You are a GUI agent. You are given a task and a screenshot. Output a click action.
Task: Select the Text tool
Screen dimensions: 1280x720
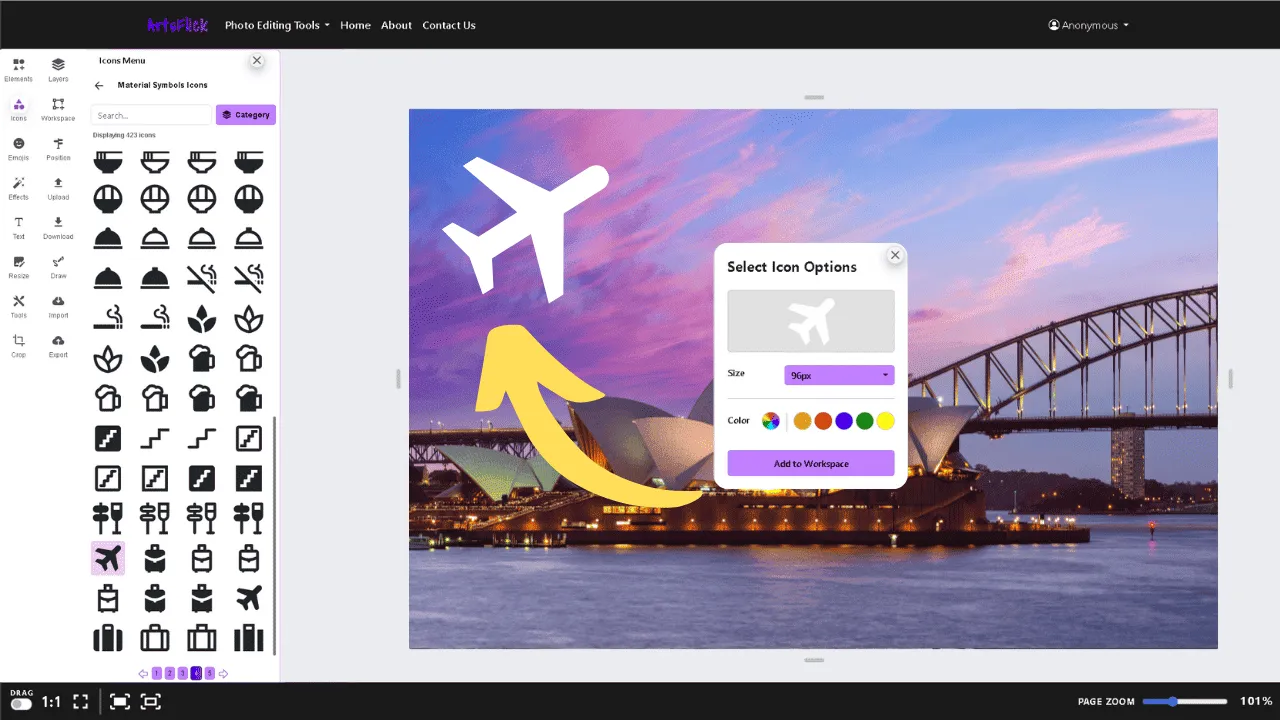pos(18,228)
